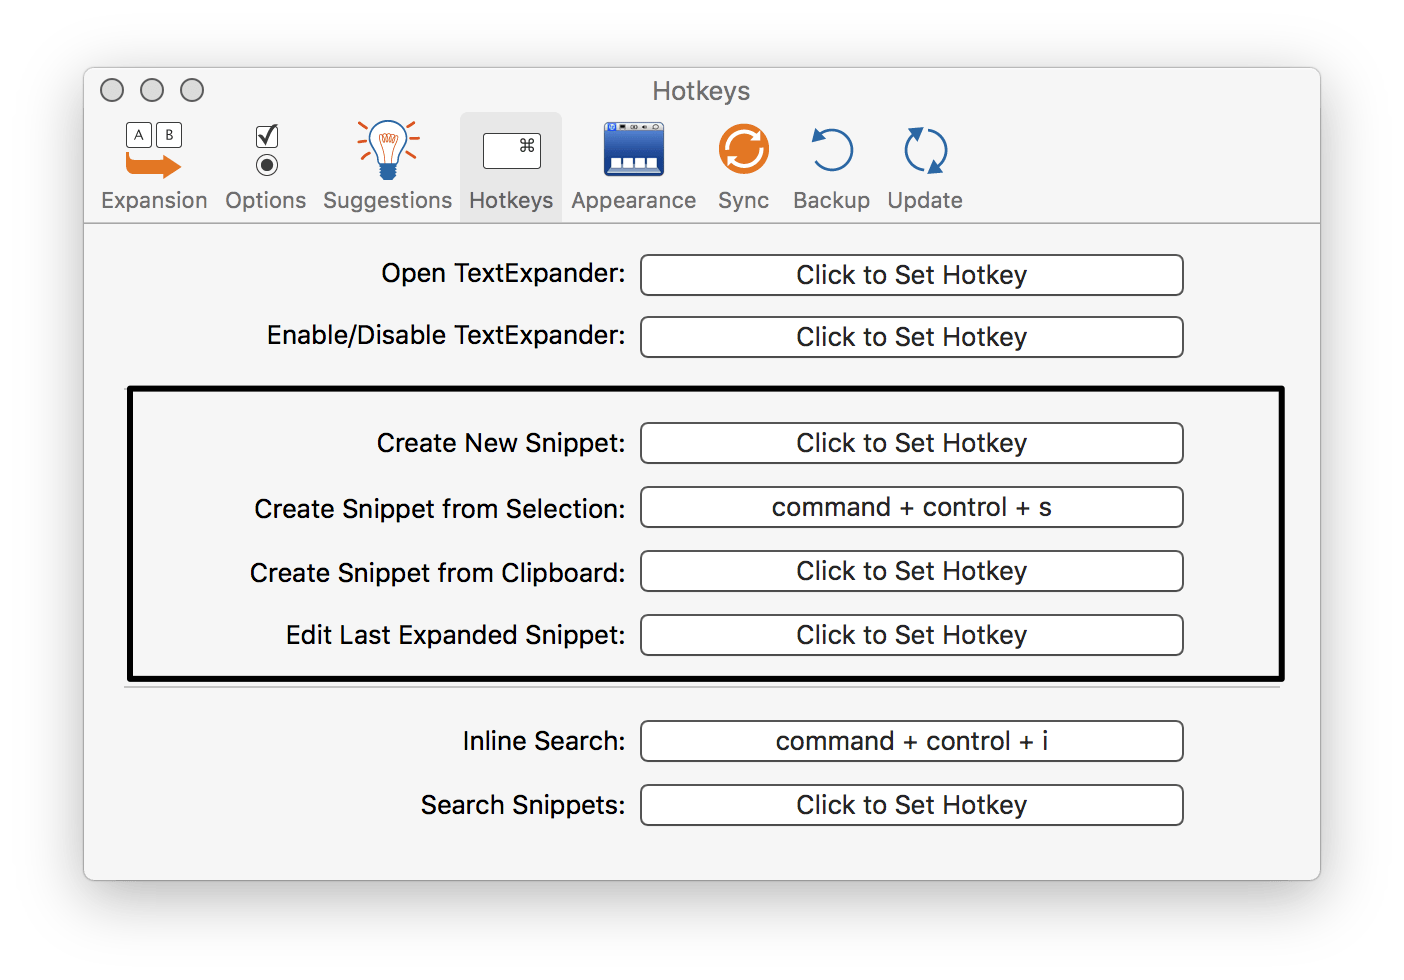Open the Appearance menu bar icon

[x=633, y=151]
